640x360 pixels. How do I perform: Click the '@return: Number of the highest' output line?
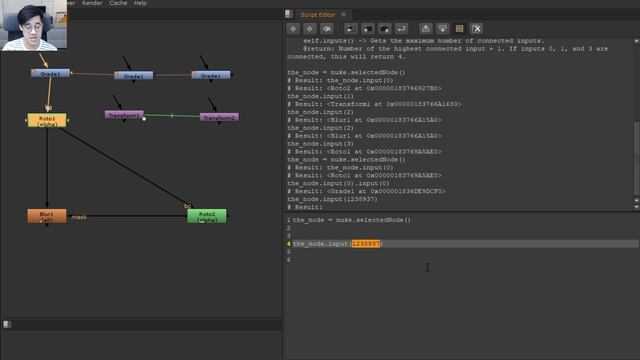coord(456,49)
